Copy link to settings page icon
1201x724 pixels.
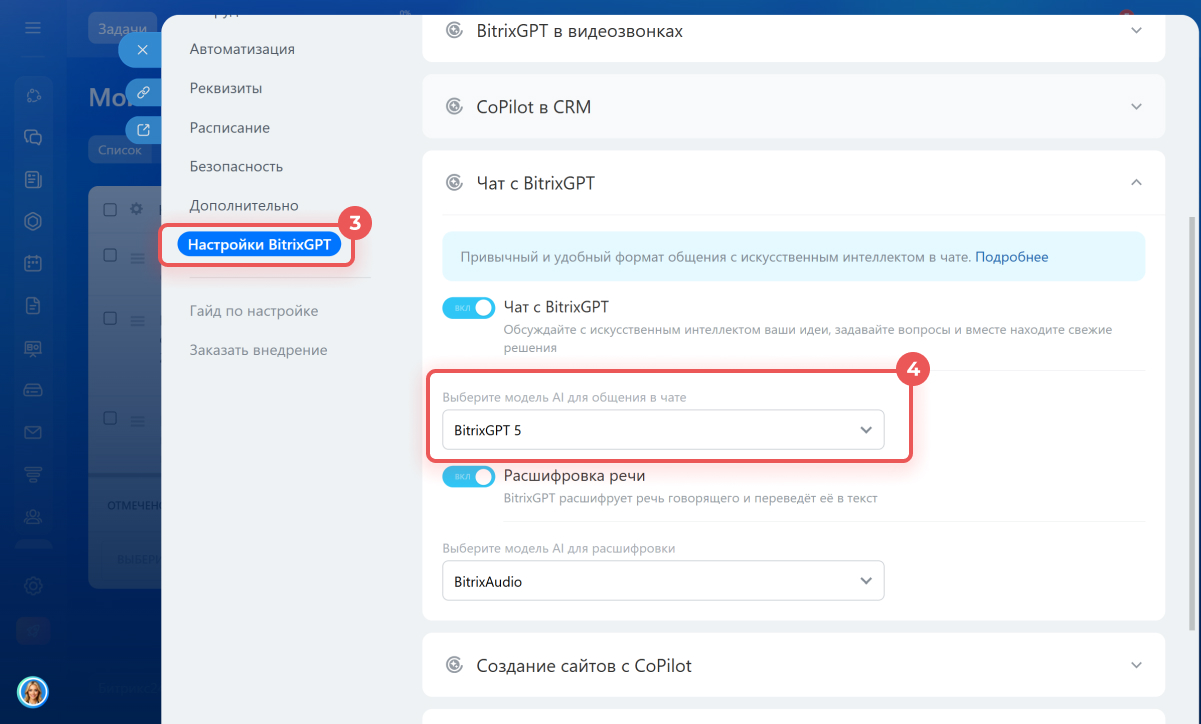pos(143,92)
